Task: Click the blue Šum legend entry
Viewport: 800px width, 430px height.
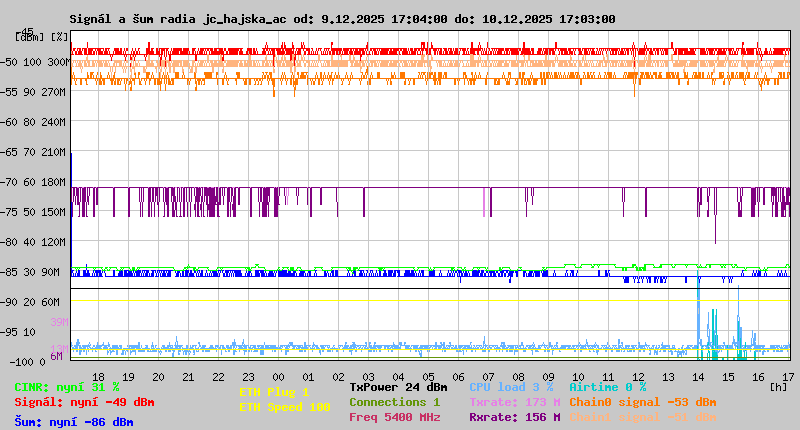Action: click(x=74, y=422)
